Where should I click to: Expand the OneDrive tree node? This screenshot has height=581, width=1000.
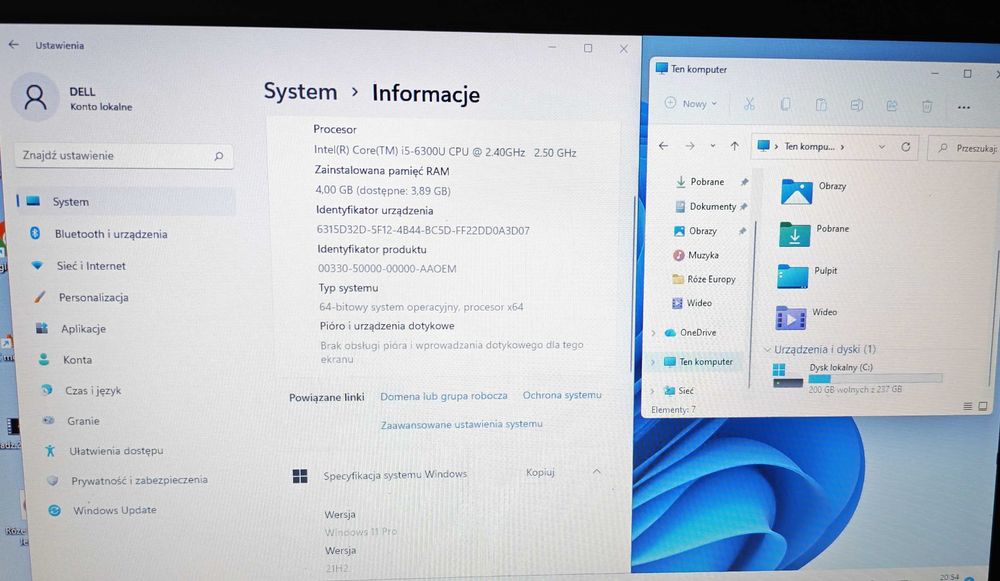coord(653,332)
